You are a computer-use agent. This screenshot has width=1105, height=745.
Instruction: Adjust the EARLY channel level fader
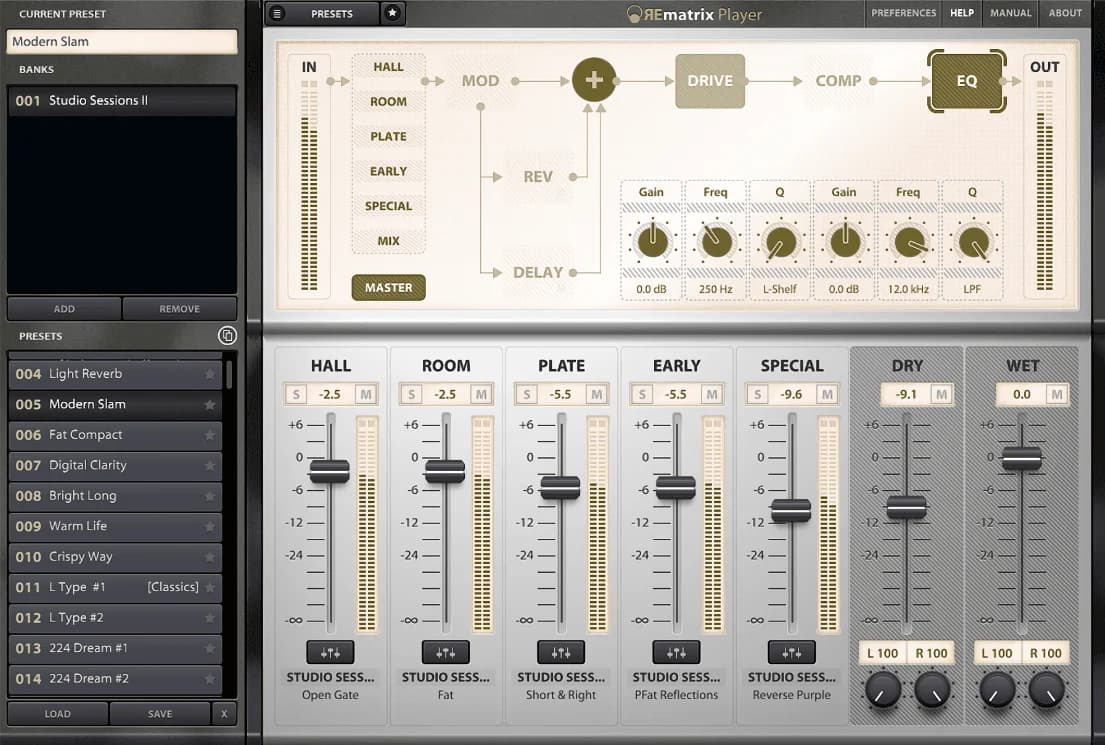675,487
